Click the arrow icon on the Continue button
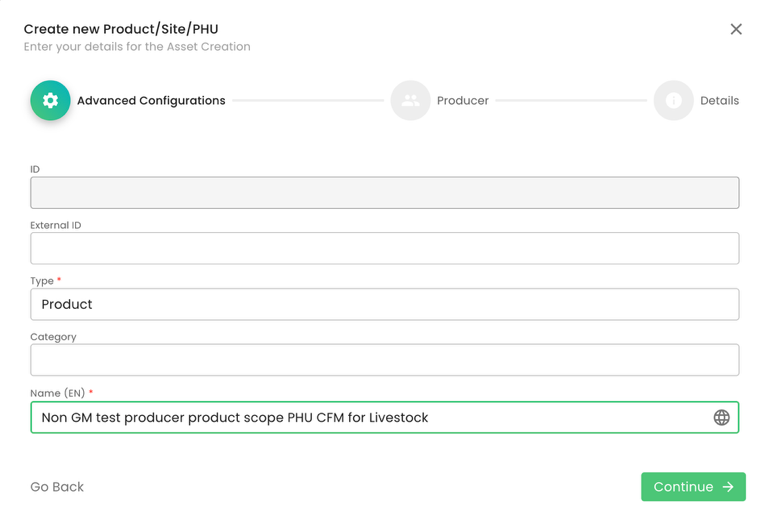Viewport: 769px width, 524px height. point(728,487)
